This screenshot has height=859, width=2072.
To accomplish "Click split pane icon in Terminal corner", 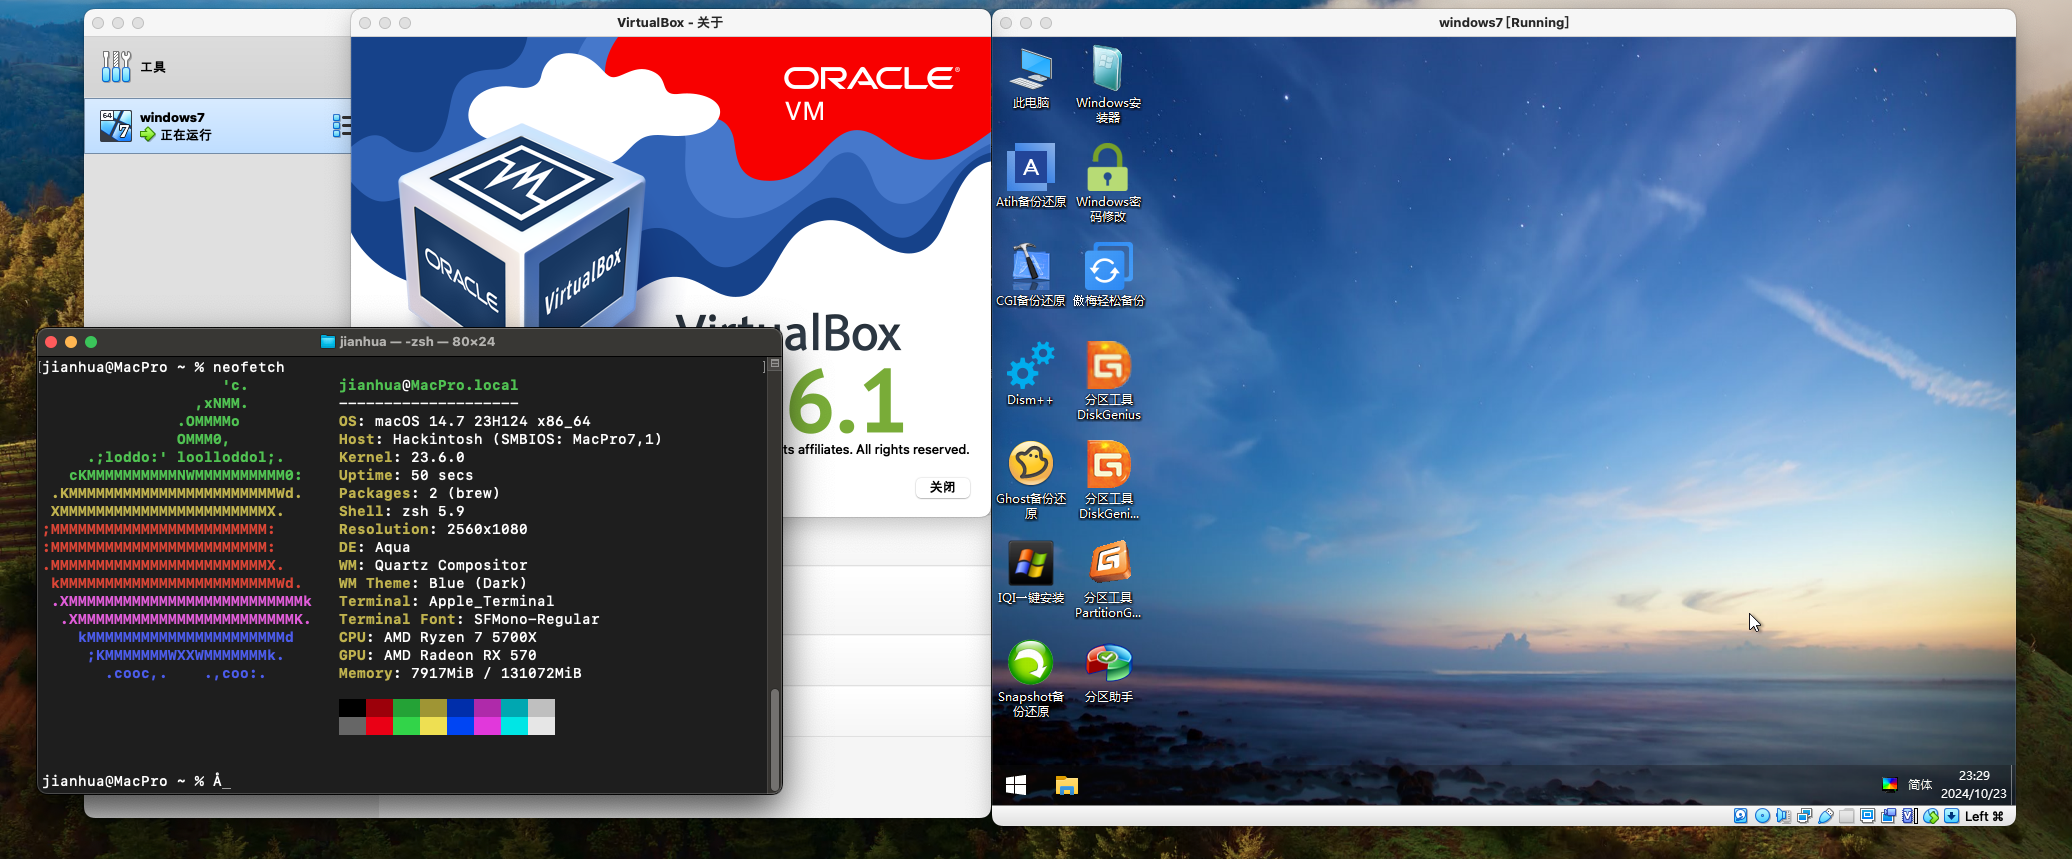I will 774,364.
